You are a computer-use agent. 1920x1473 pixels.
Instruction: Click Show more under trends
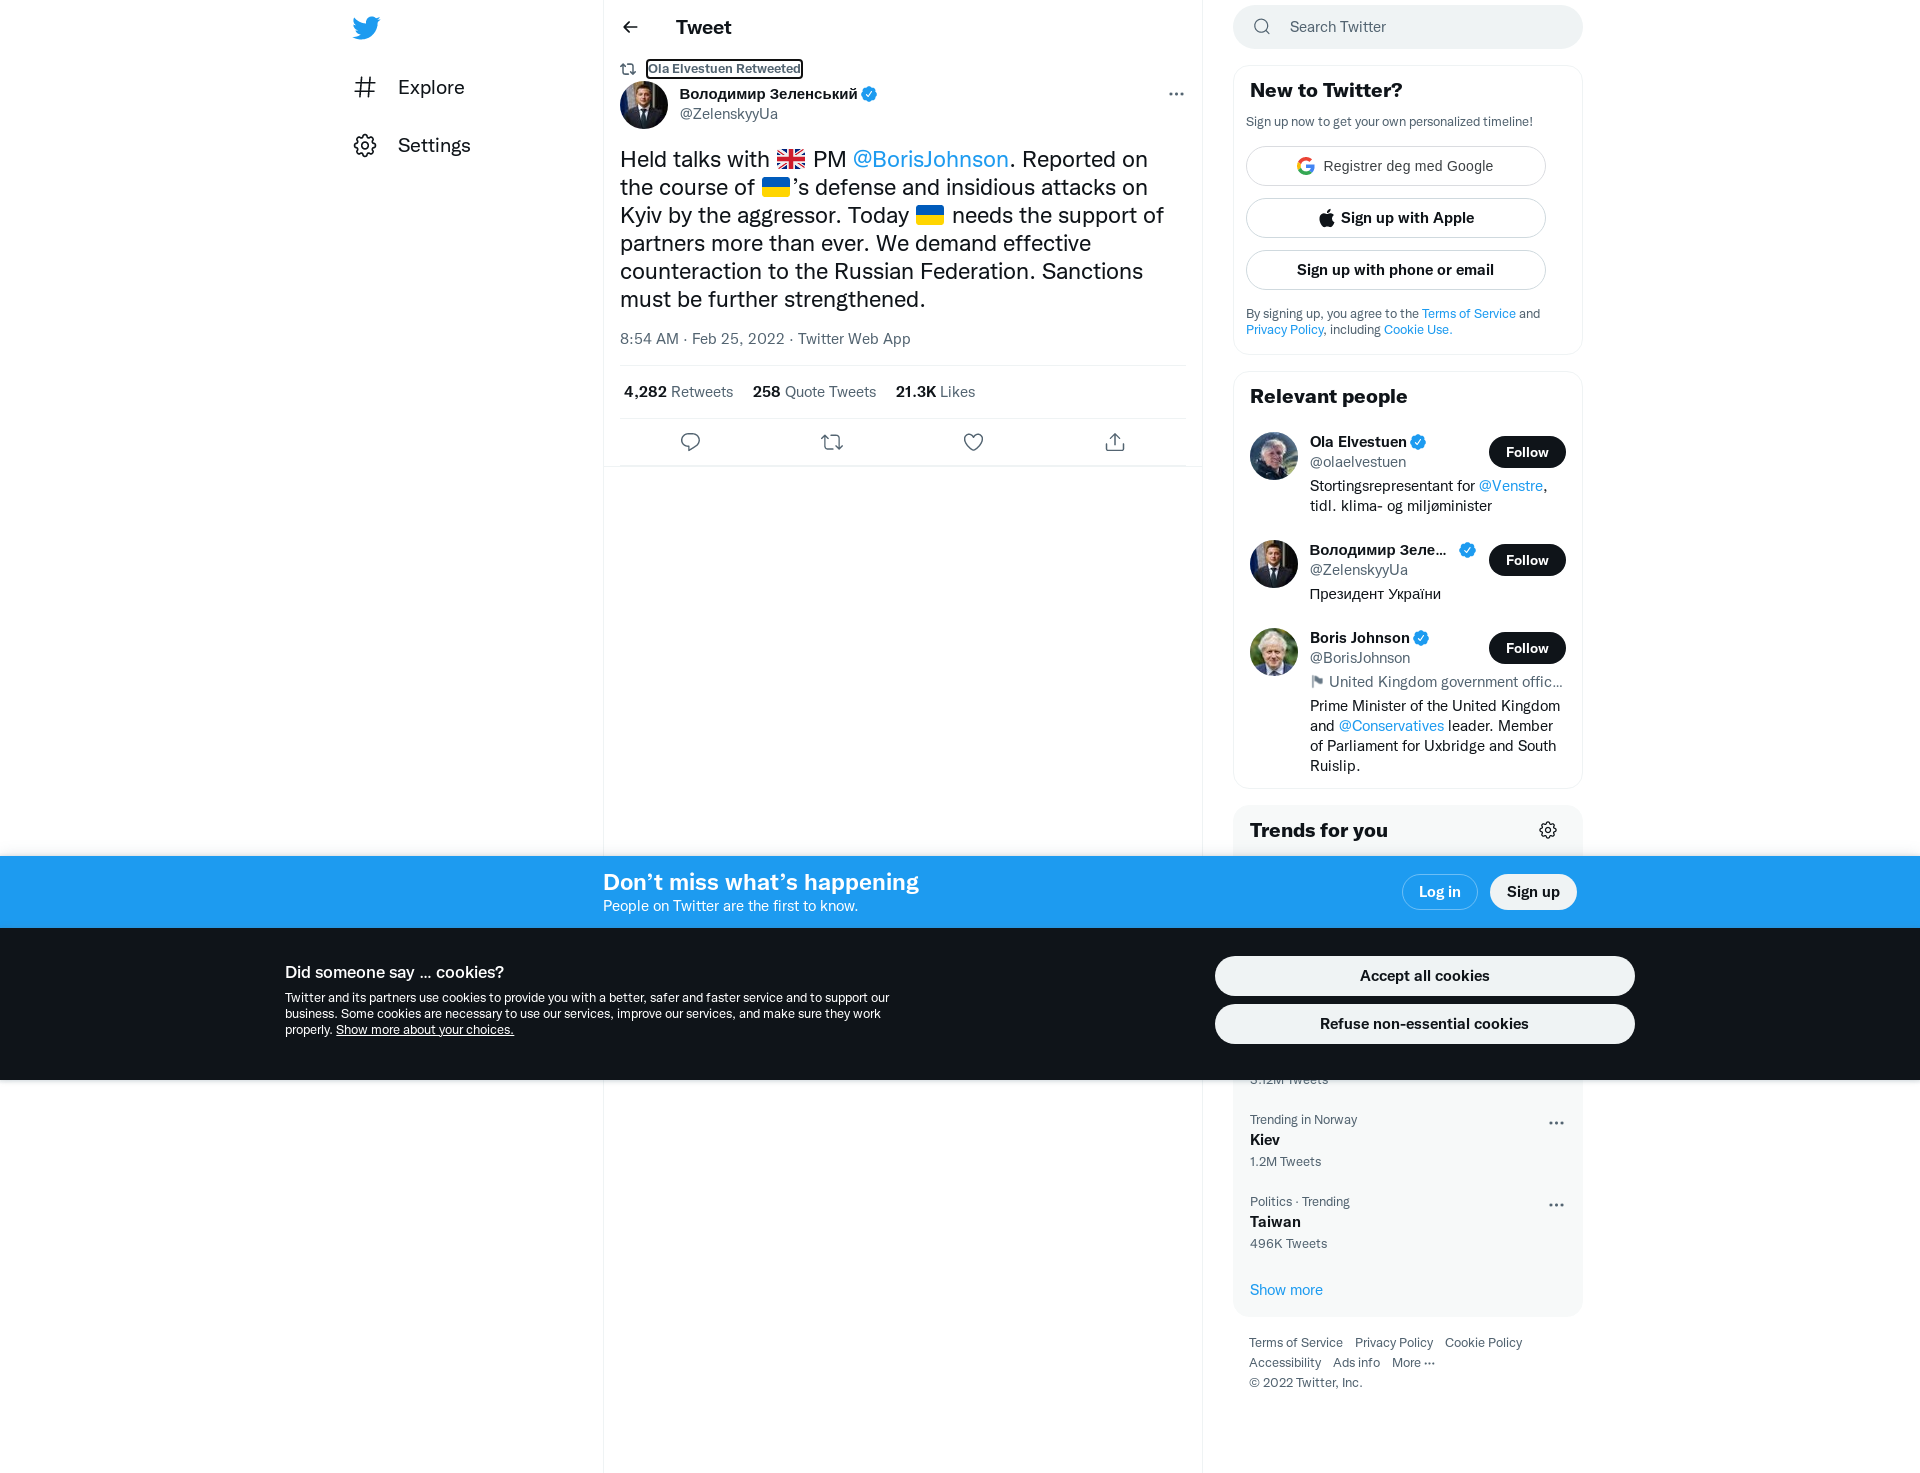(1286, 1290)
